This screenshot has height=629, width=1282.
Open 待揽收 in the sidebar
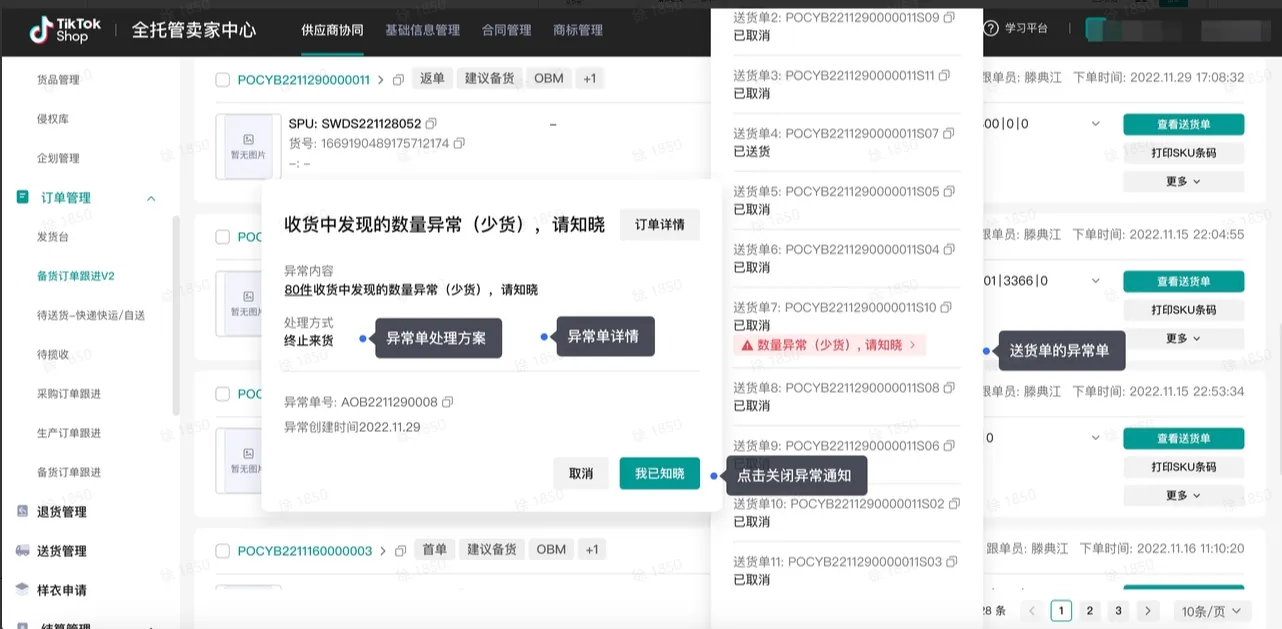pos(53,354)
